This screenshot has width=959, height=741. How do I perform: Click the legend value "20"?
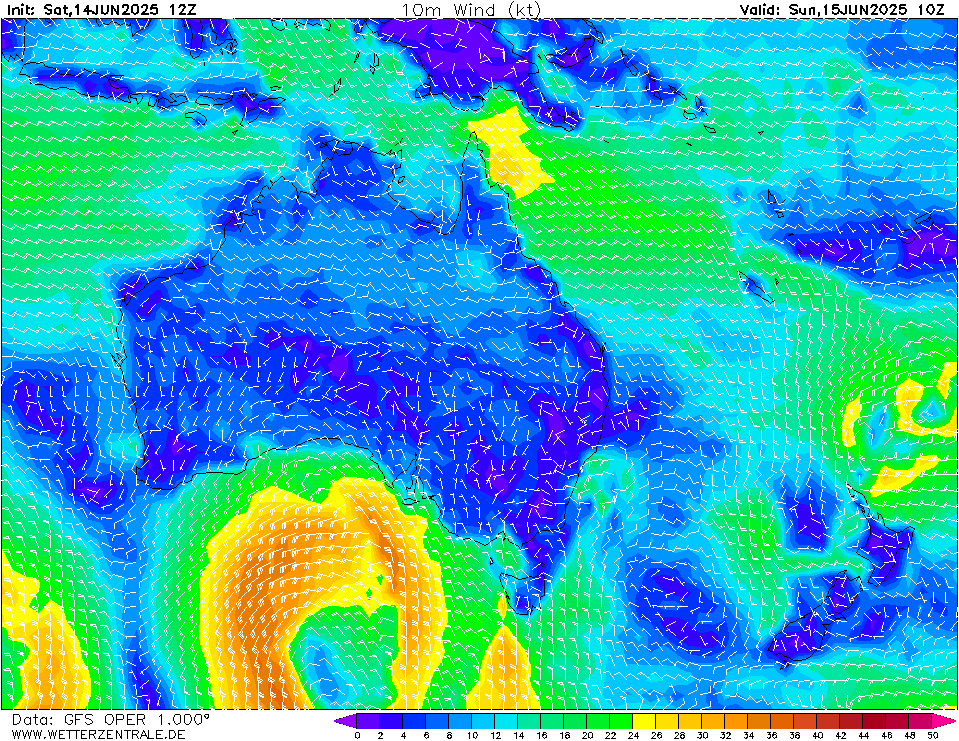coord(587,735)
